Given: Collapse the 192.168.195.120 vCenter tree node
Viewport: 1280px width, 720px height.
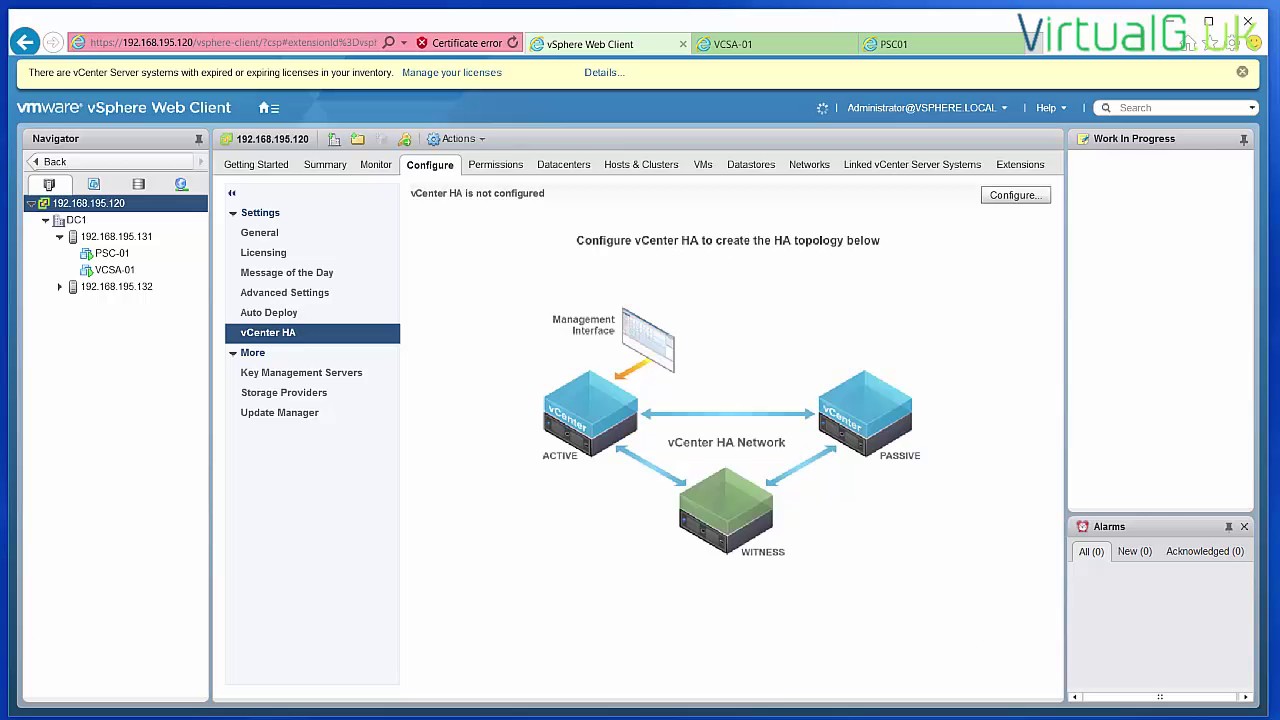Looking at the screenshot, I should (31, 204).
